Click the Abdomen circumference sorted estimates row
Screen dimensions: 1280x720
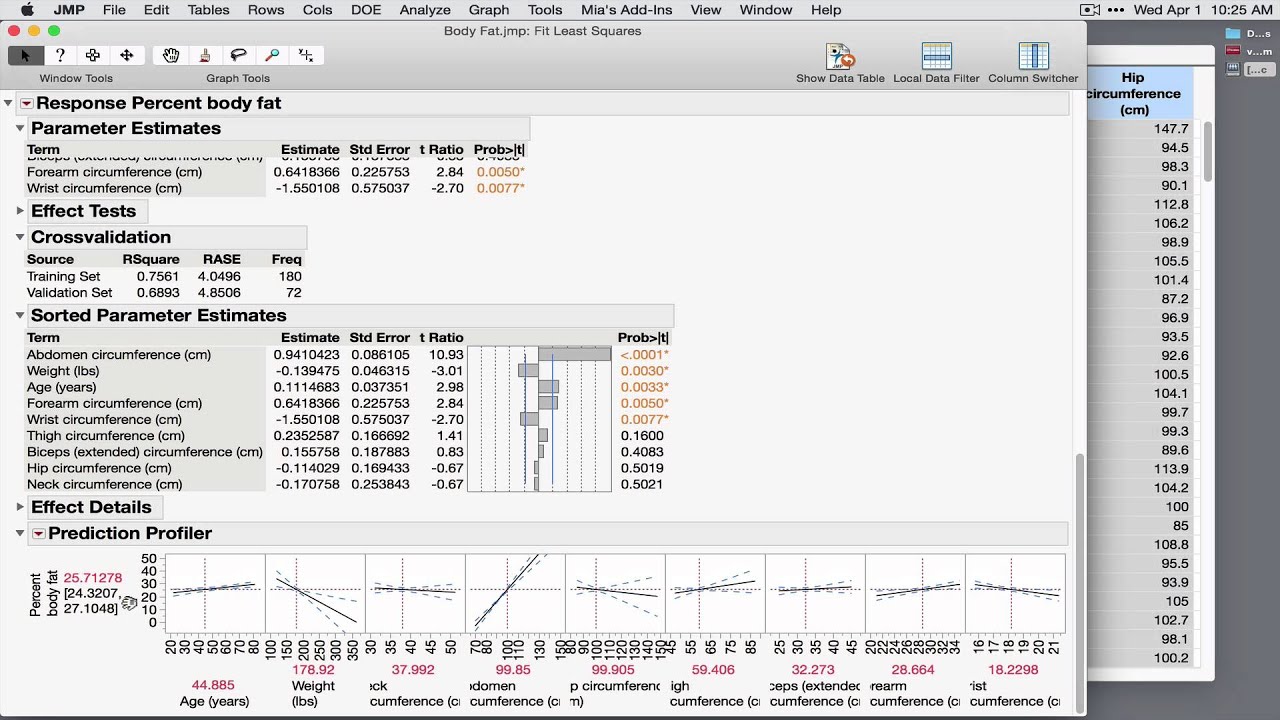coord(347,355)
